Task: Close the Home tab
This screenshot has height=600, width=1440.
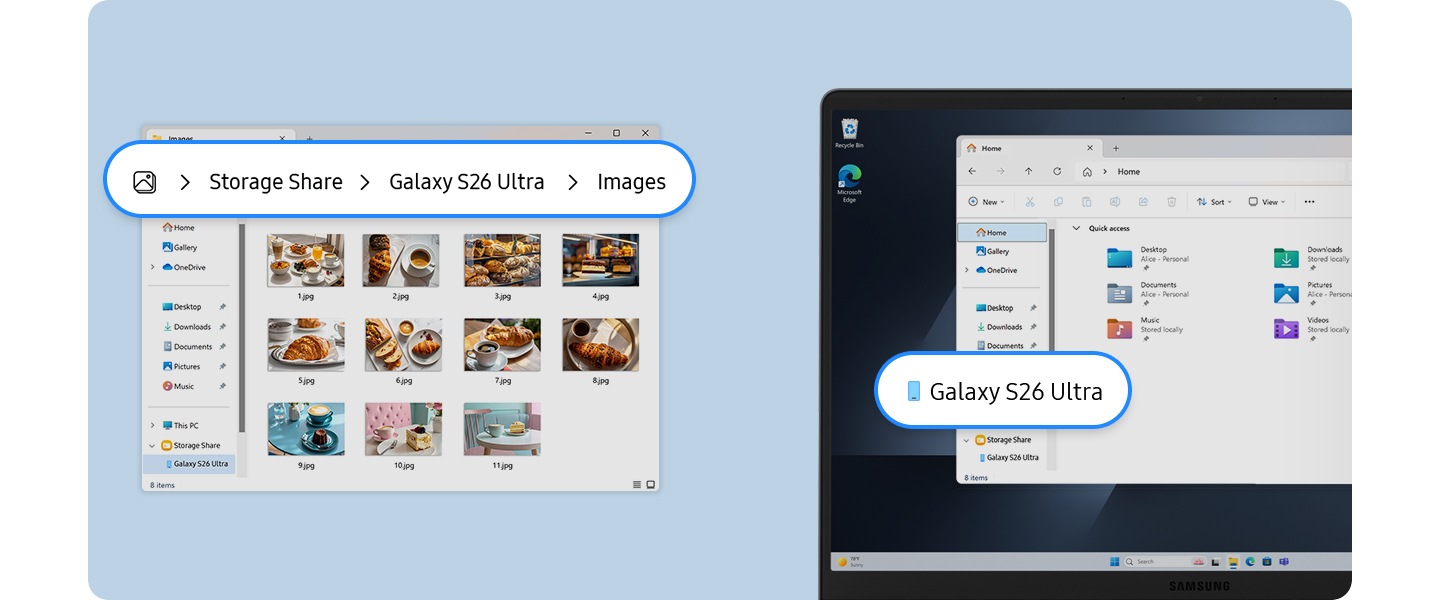Action: click(1092, 148)
